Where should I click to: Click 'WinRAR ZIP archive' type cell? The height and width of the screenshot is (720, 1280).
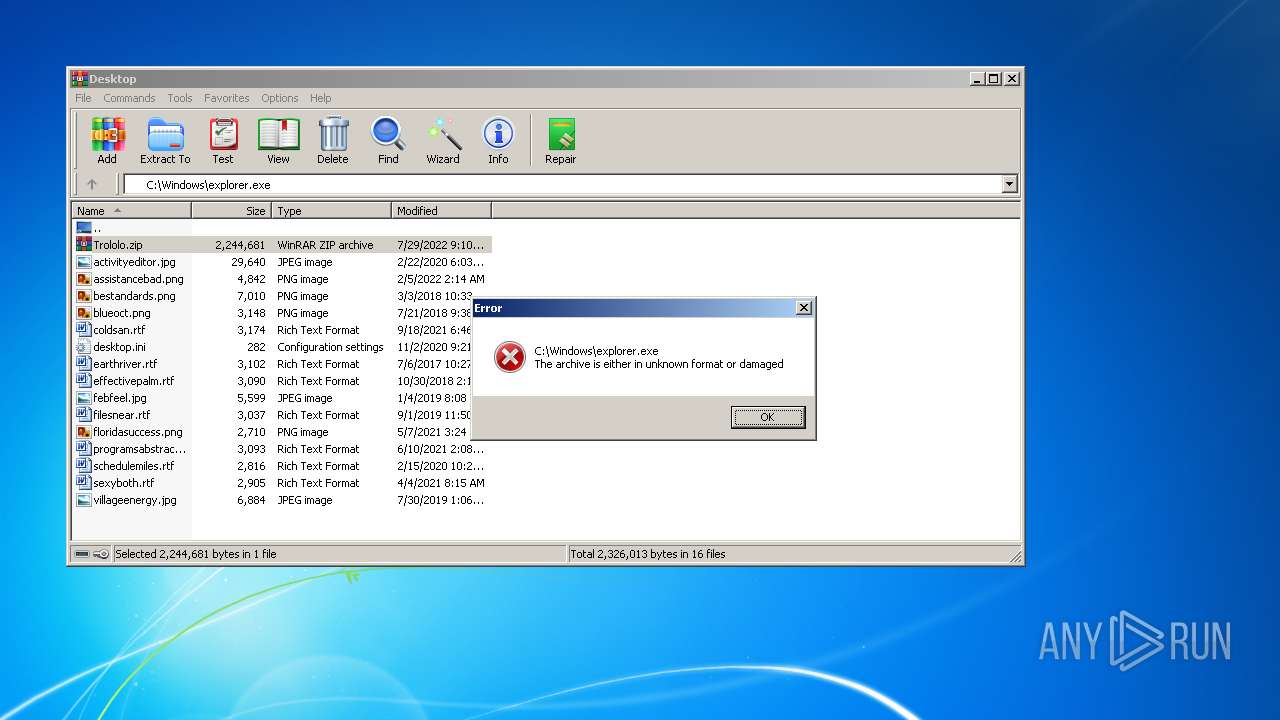click(325, 245)
